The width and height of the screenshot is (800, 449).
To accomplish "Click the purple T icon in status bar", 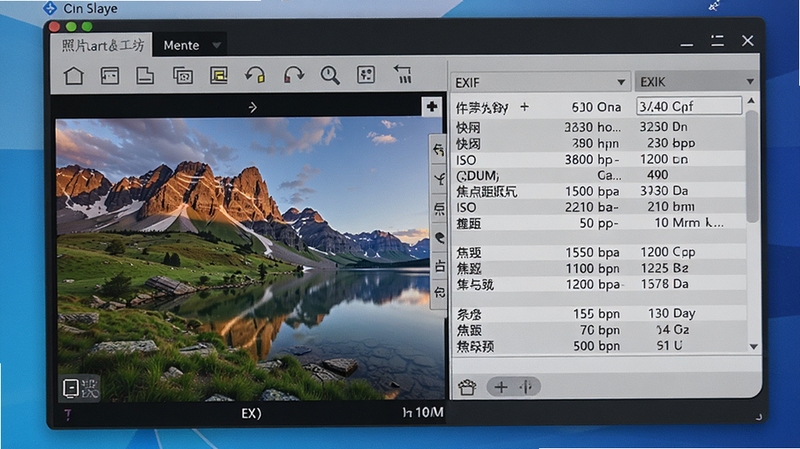I will pyautogui.click(x=68, y=415).
